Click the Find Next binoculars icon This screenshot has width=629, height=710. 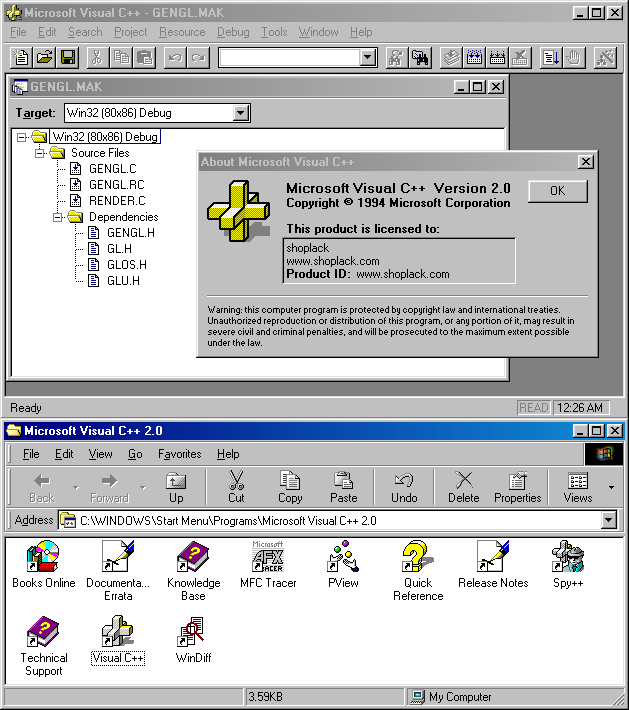click(x=396, y=58)
